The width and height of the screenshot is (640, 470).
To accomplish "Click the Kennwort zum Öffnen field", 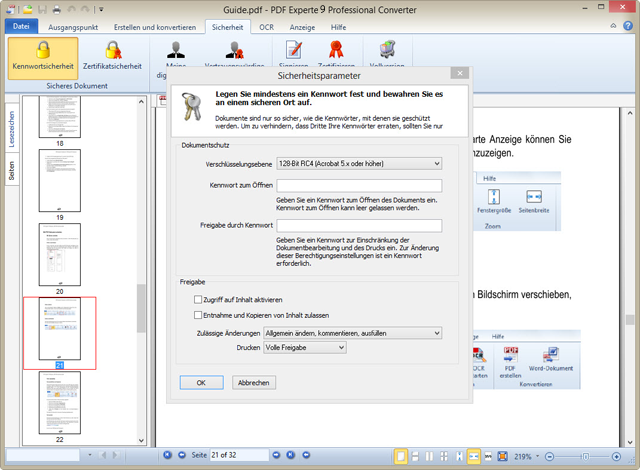I will tap(359, 186).
